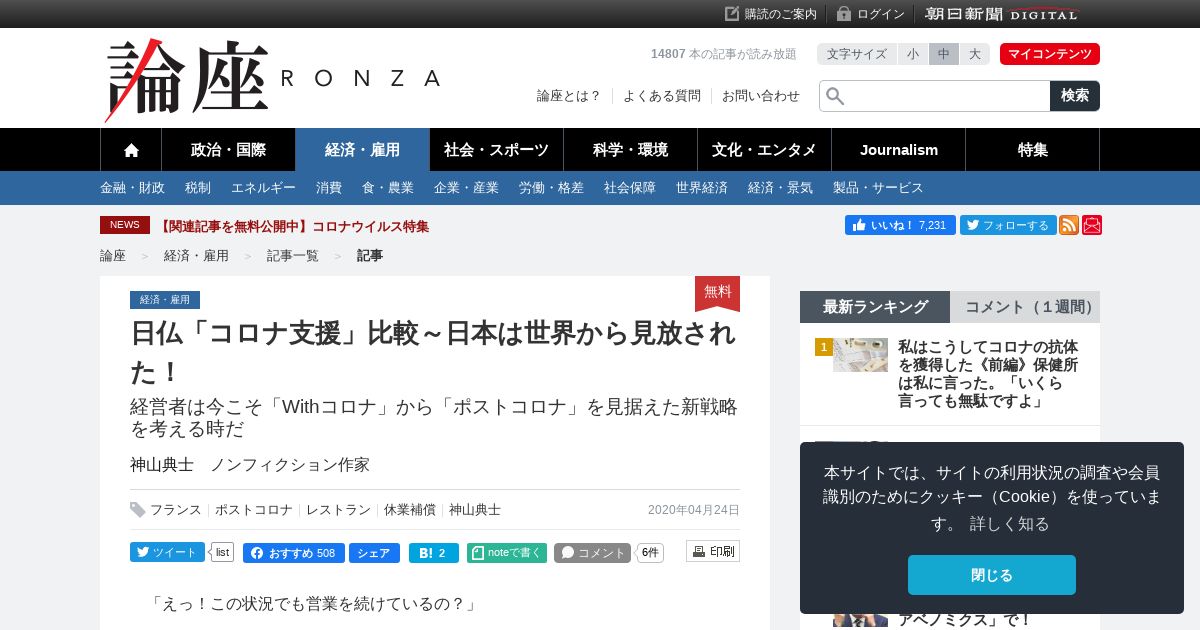This screenshot has width=1200, height=630.
Task: Open 特集 navigation menu
Action: (1033, 150)
